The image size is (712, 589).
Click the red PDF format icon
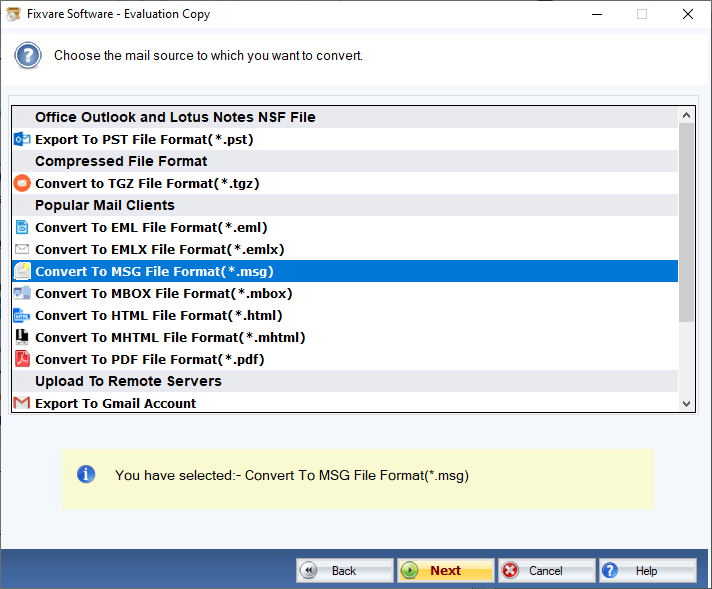click(x=22, y=359)
